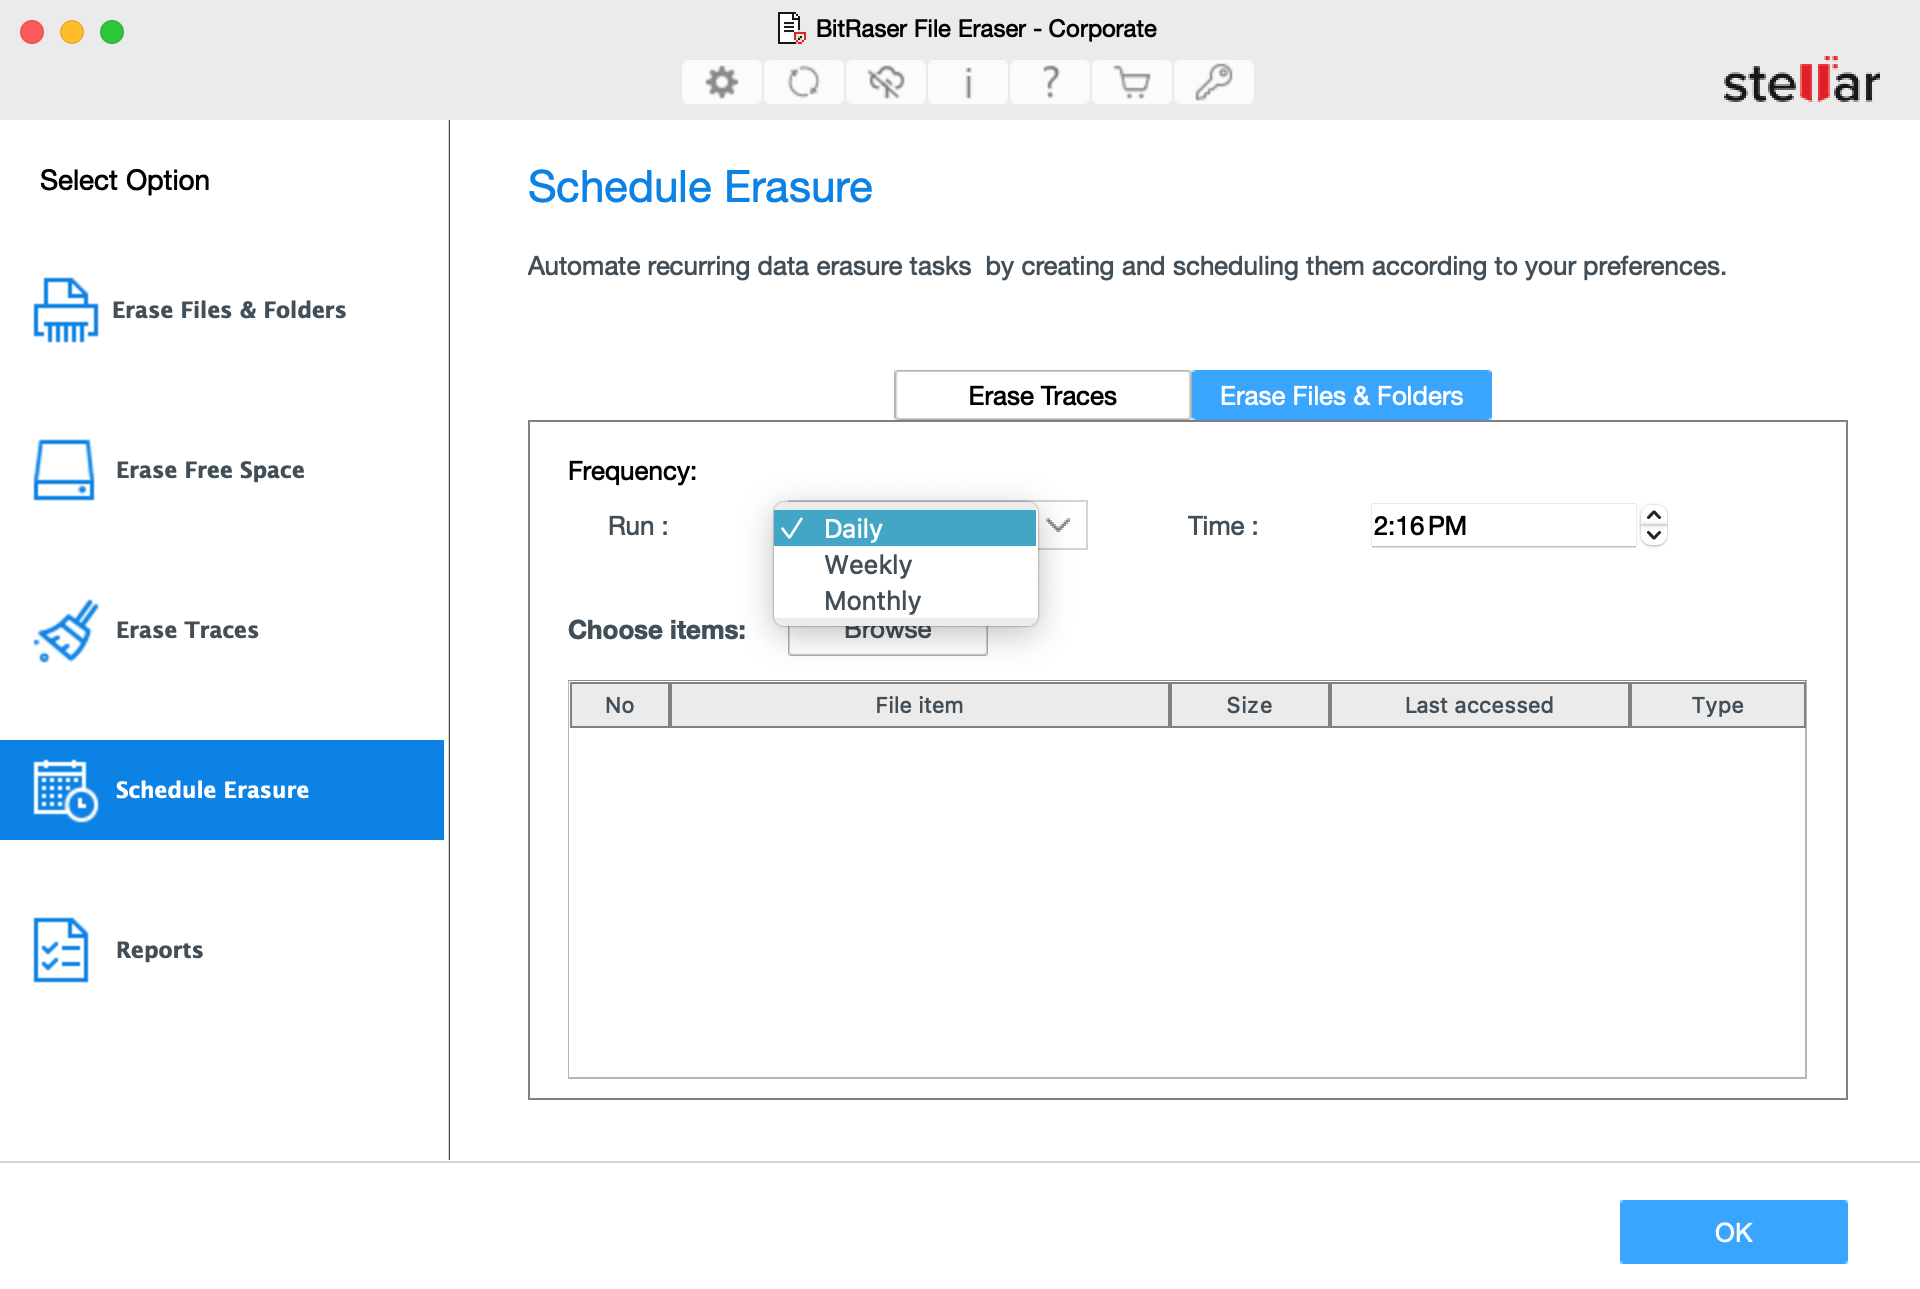Decrease time with down stepper arrow
Image resolution: width=1920 pixels, height=1289 pixels.
point(1654,536)
